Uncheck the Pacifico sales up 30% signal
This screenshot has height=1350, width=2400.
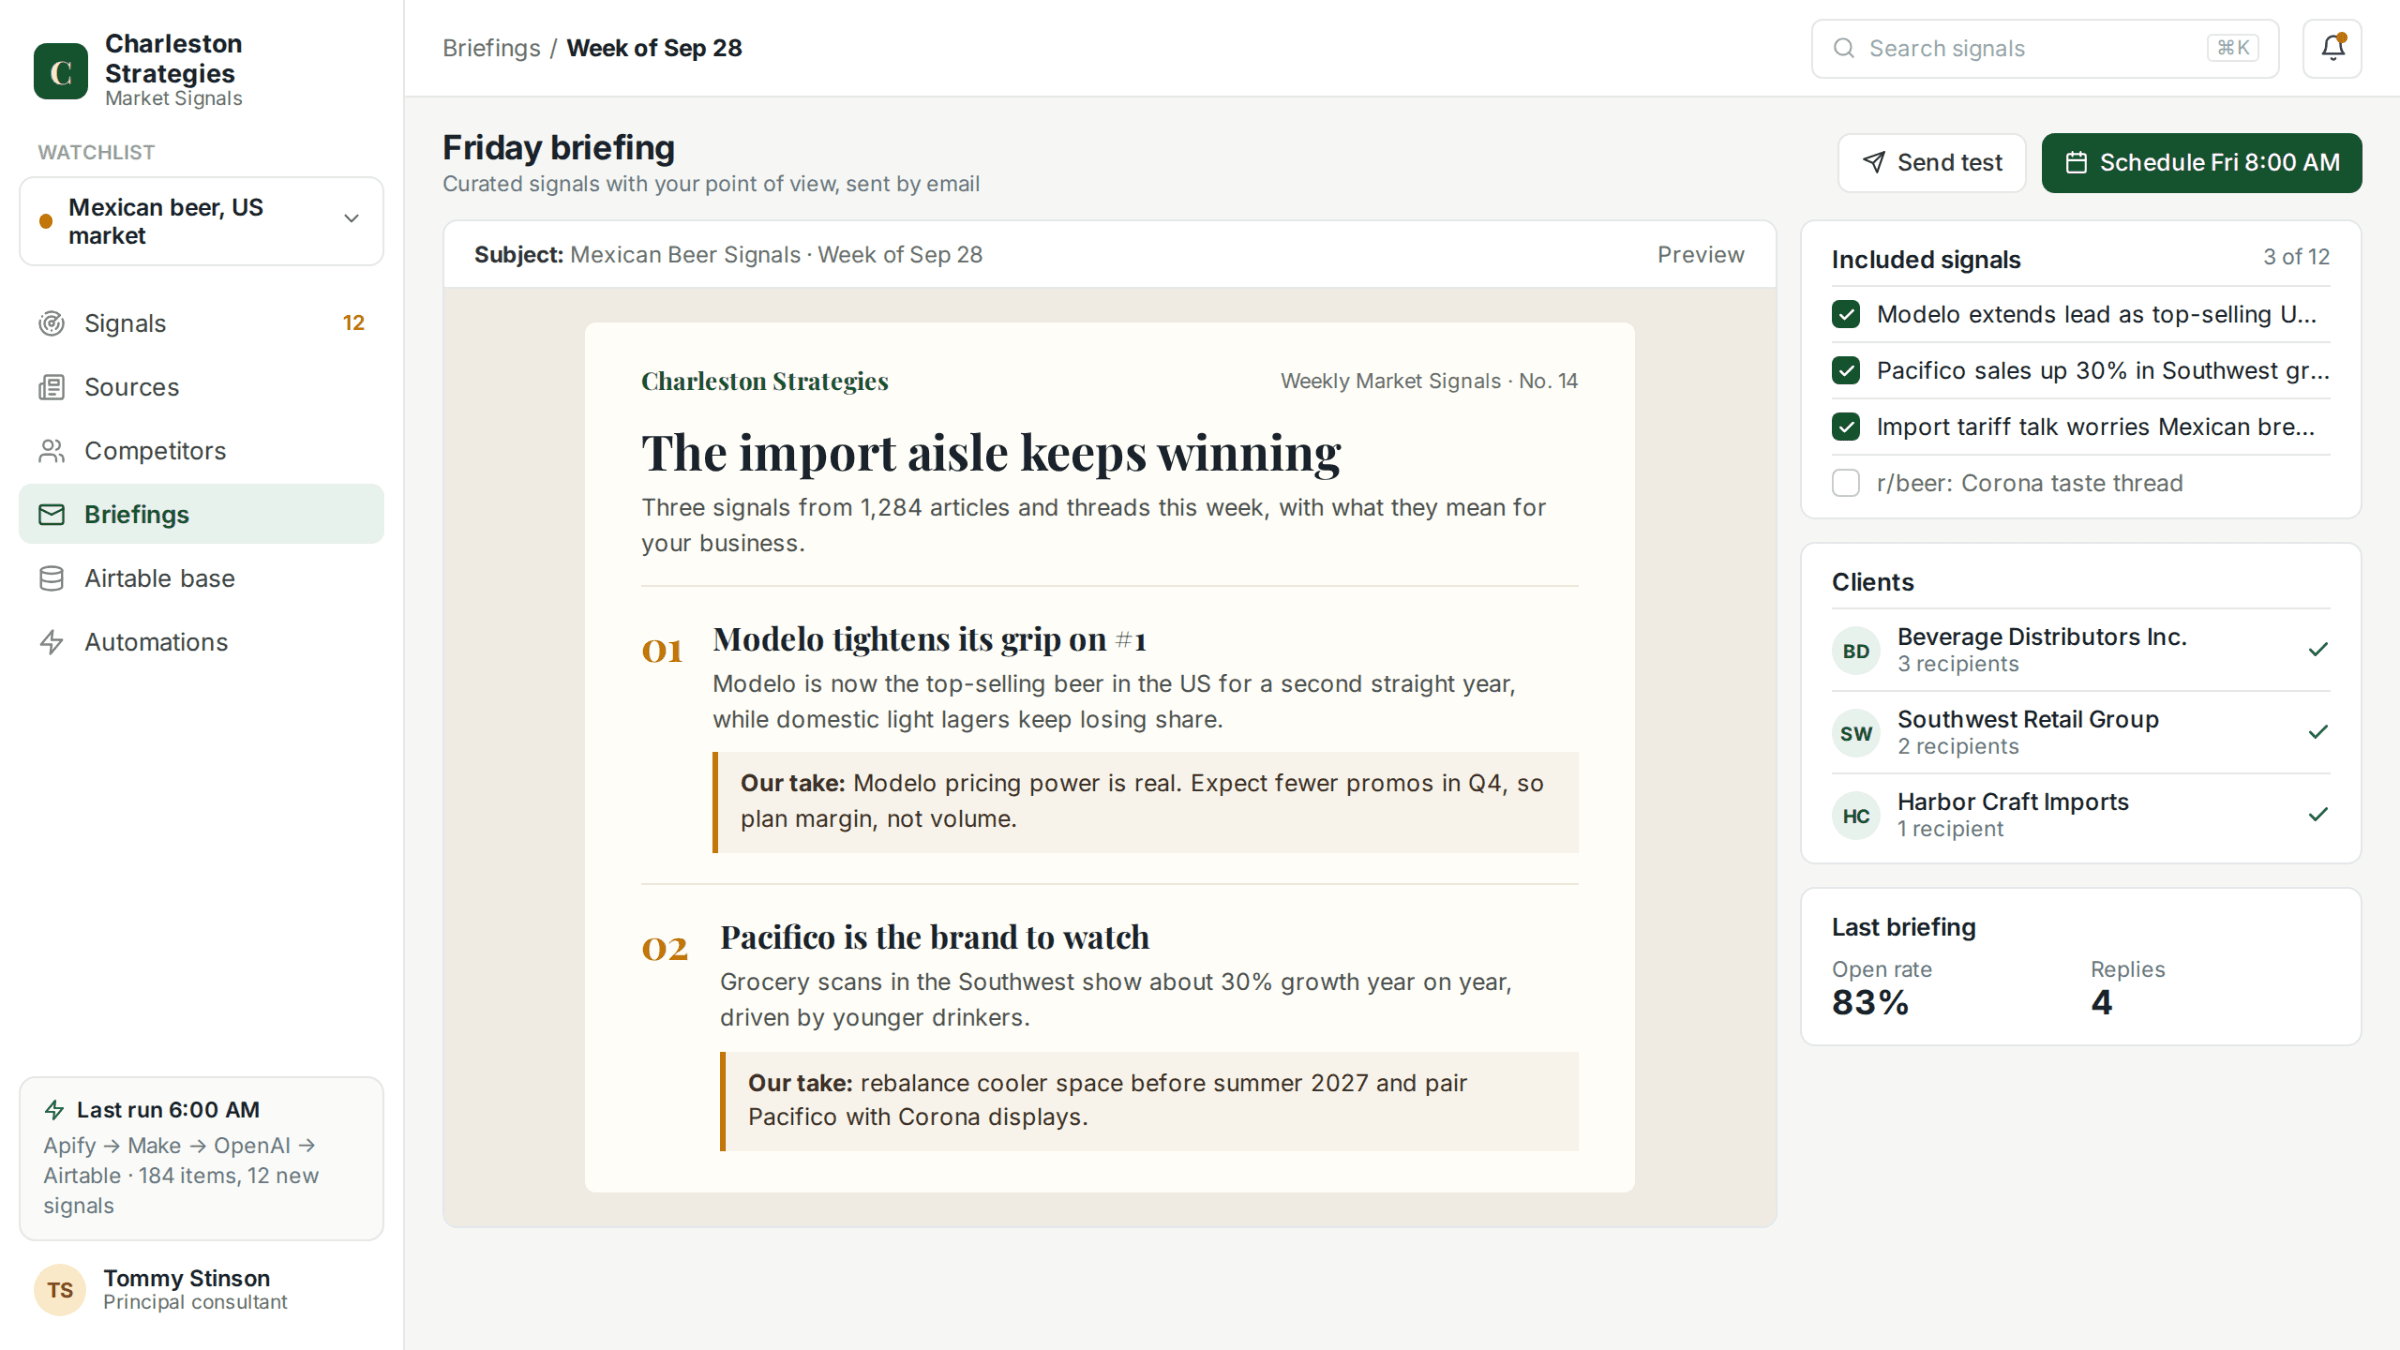(x=1846, y=371)
